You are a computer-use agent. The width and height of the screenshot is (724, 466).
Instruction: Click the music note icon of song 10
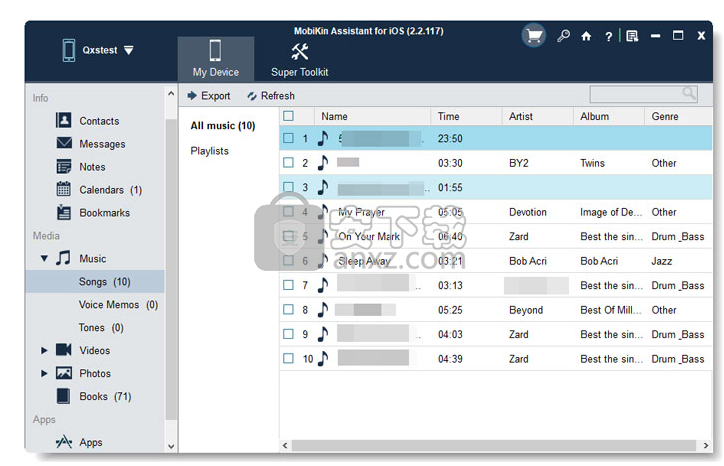(323, 358)
